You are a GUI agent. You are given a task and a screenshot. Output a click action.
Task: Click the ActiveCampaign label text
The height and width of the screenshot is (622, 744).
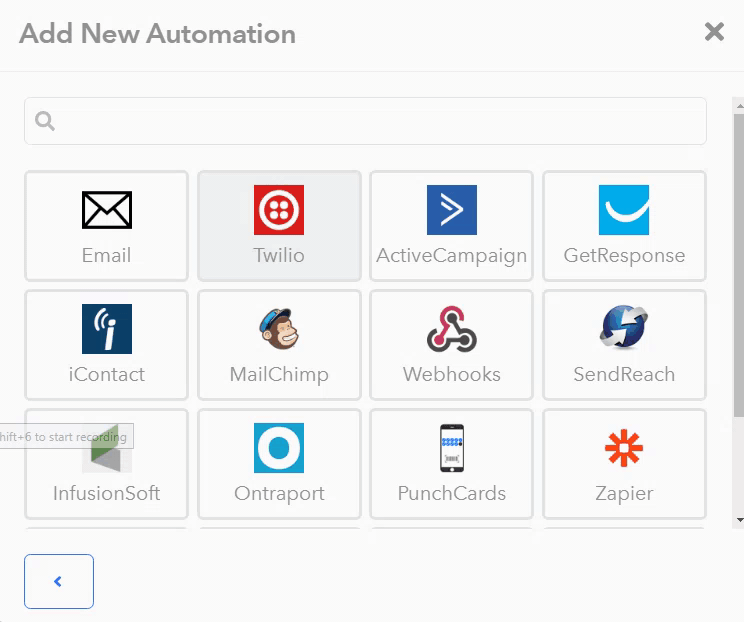452,256
